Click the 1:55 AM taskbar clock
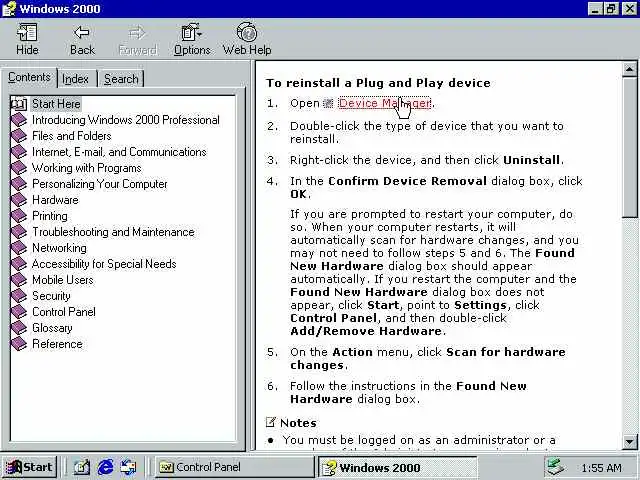 tap(601, 468)
